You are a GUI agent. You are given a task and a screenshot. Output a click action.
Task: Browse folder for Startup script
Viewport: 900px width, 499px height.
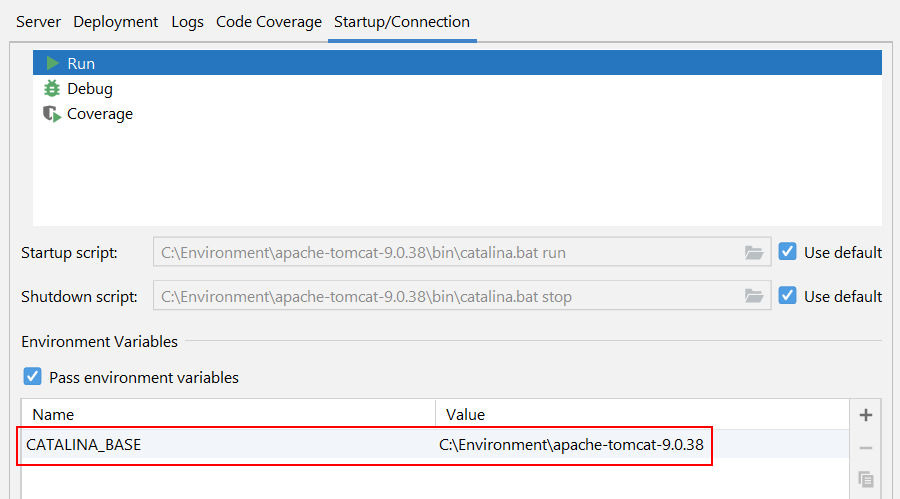[754, 253]
